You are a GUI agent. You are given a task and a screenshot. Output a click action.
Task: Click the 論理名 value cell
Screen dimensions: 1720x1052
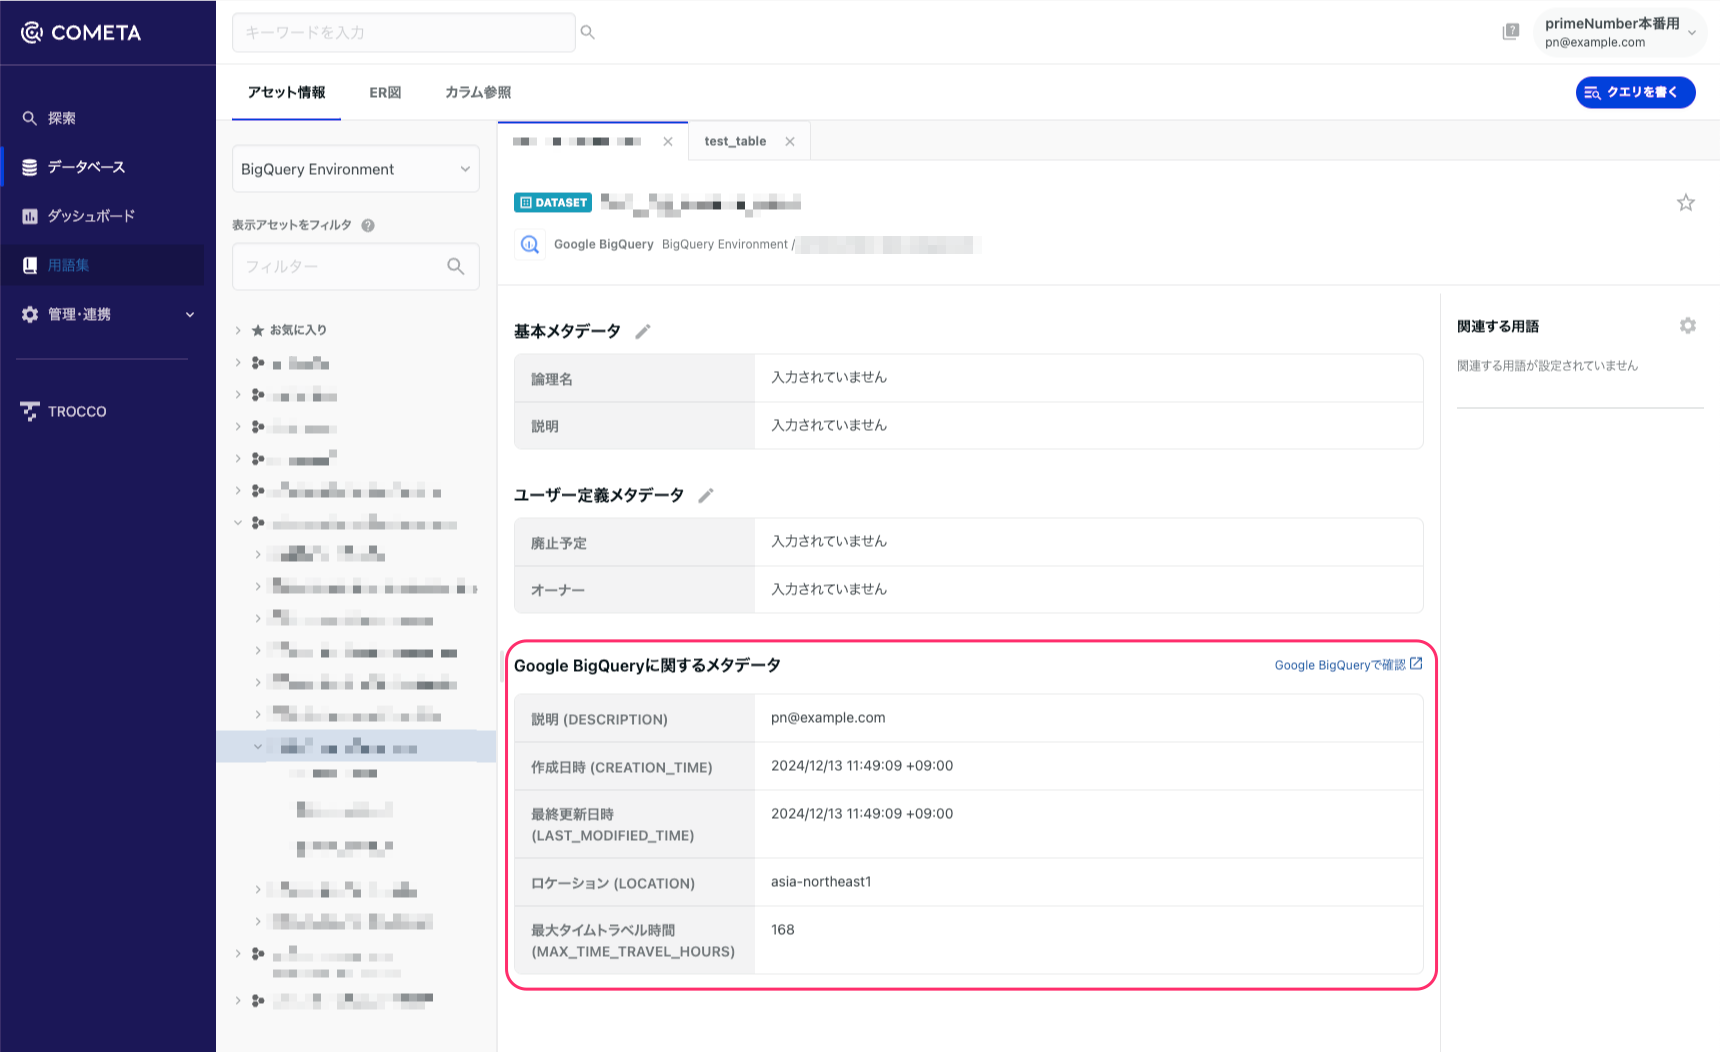[1088, 378]
